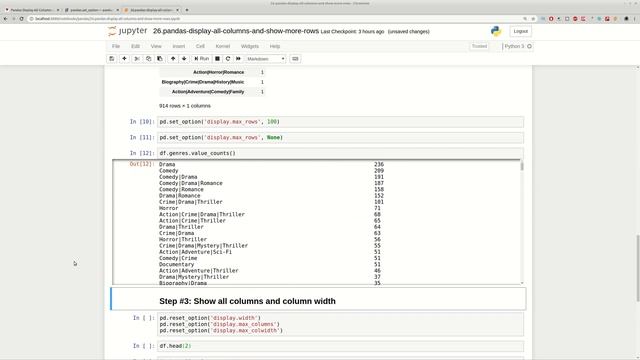Click 'Action|Adventure|Sci-Fi' output row
The width and height of the screenshot is (640, 360).
tap(195, 252)
